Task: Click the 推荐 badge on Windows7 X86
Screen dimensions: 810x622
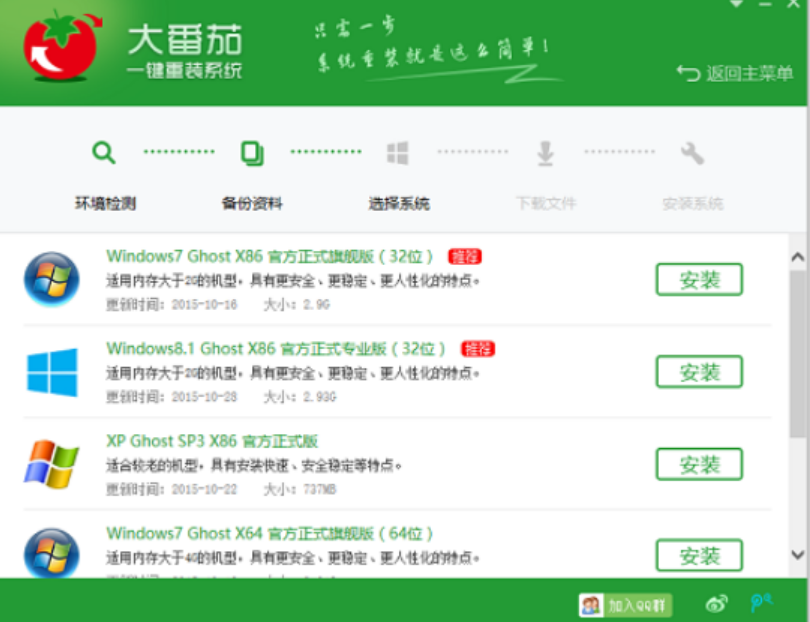Action: (465, 257)
